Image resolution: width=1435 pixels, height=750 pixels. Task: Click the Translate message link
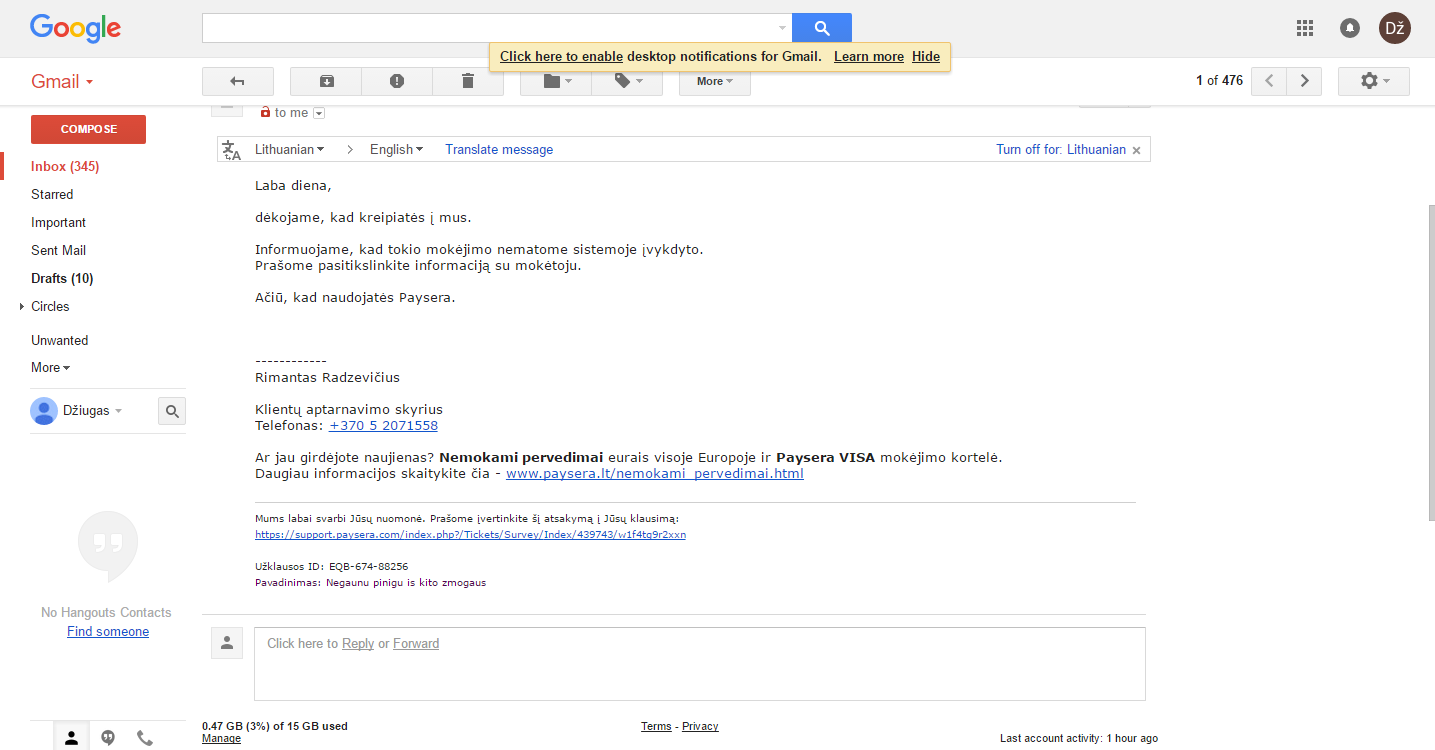[499, 150]
